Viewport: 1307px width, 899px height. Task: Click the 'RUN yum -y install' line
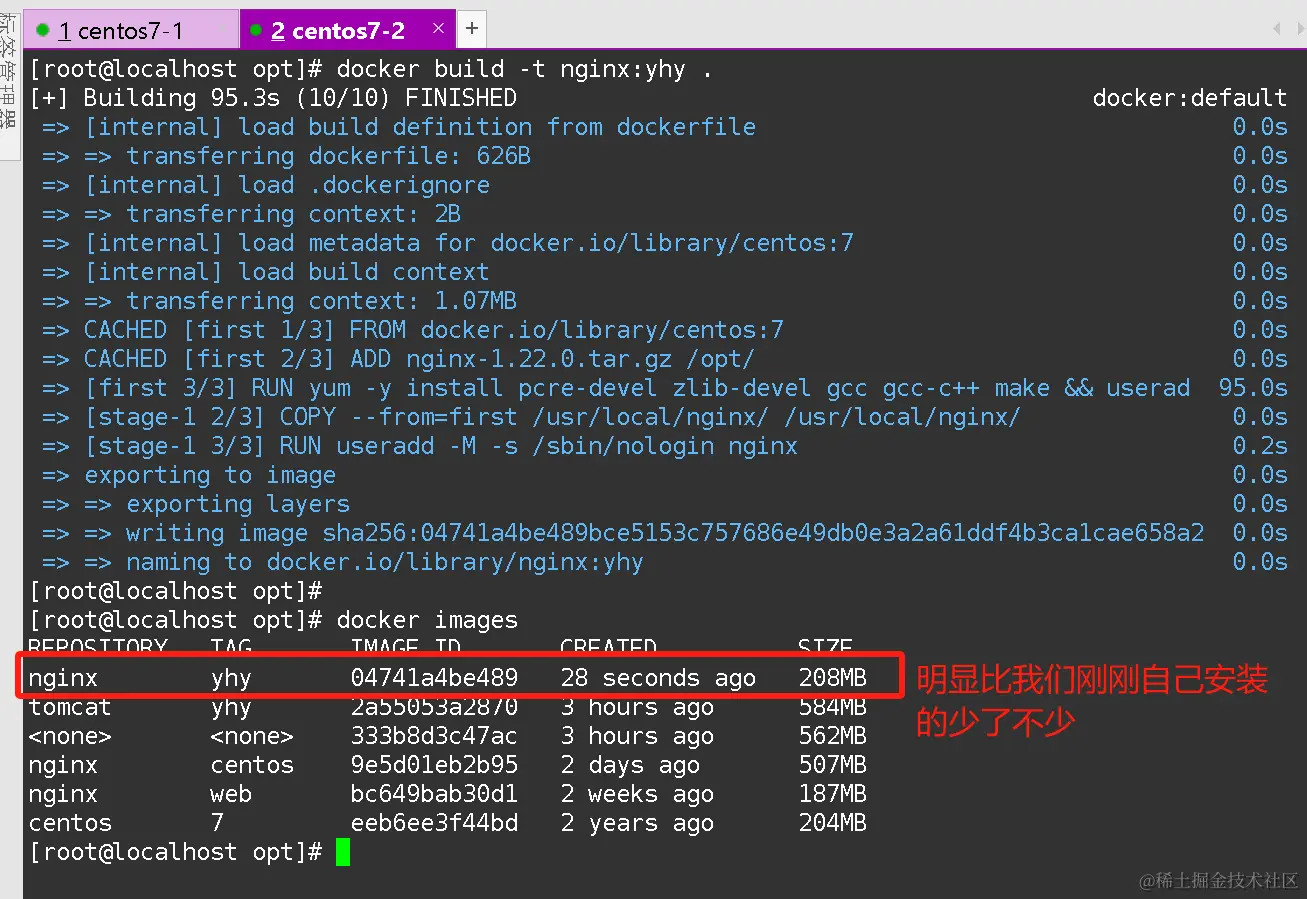point(616,388)
